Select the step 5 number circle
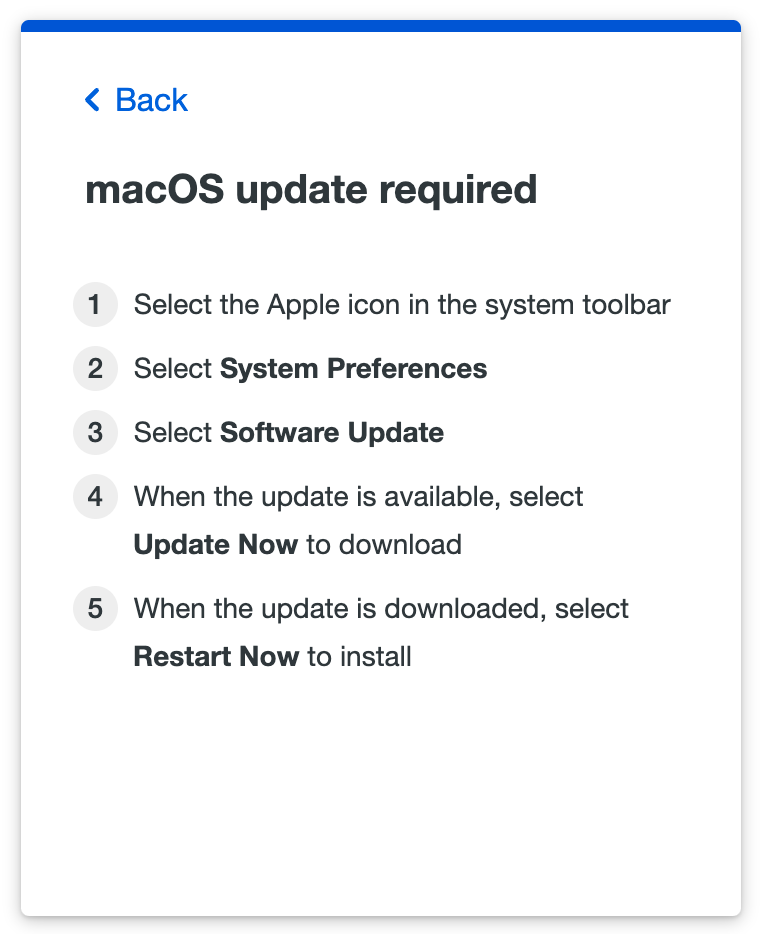760x934 pixels. coord(95,609)
